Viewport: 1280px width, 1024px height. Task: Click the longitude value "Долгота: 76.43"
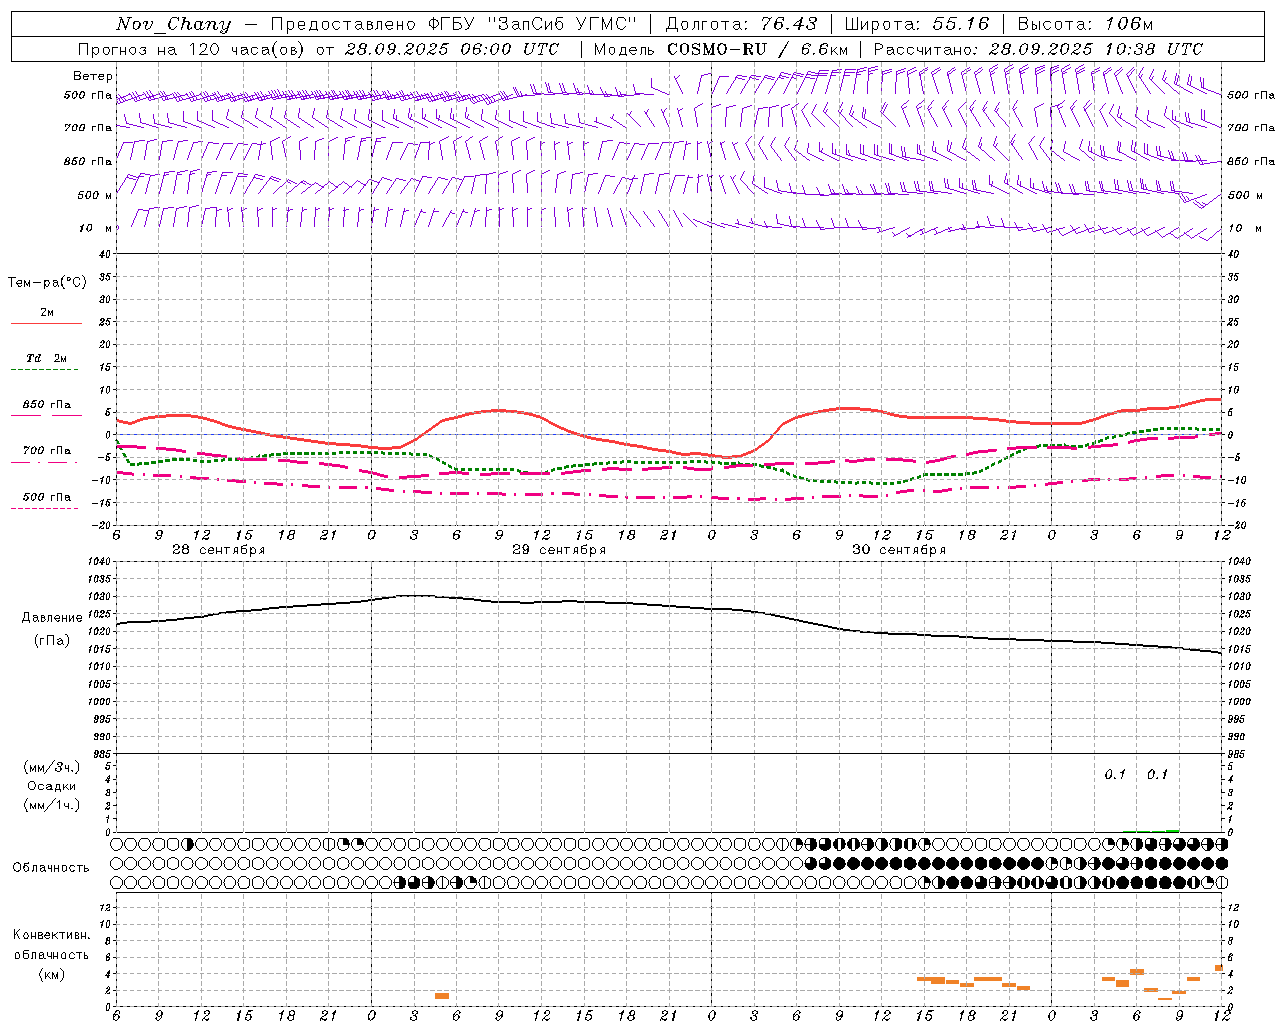(741, 24)
